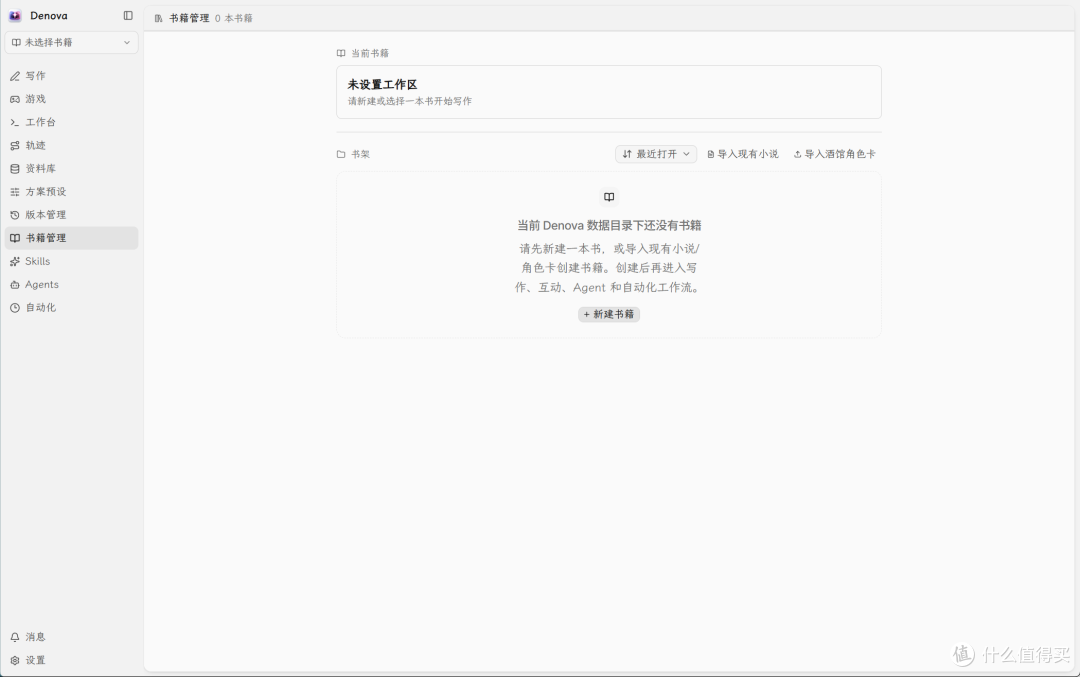
Task: Open 方案预设 in the sidebar
Action: click(72, 192)
